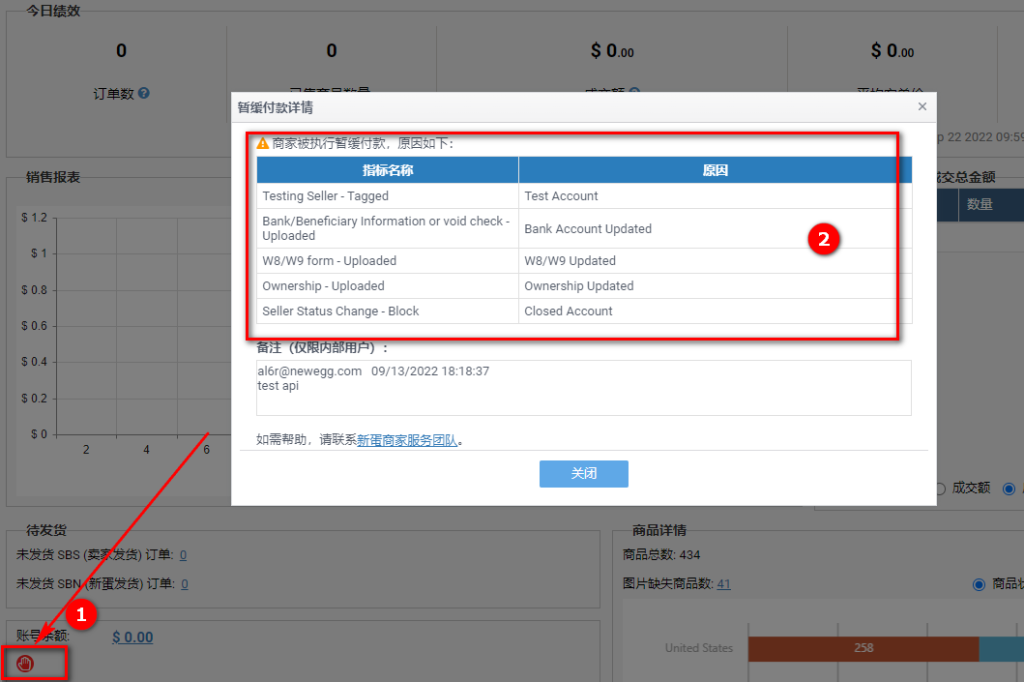1024x682 pixels.
Task: Click the 258 bar for United States
Action: 862,648
